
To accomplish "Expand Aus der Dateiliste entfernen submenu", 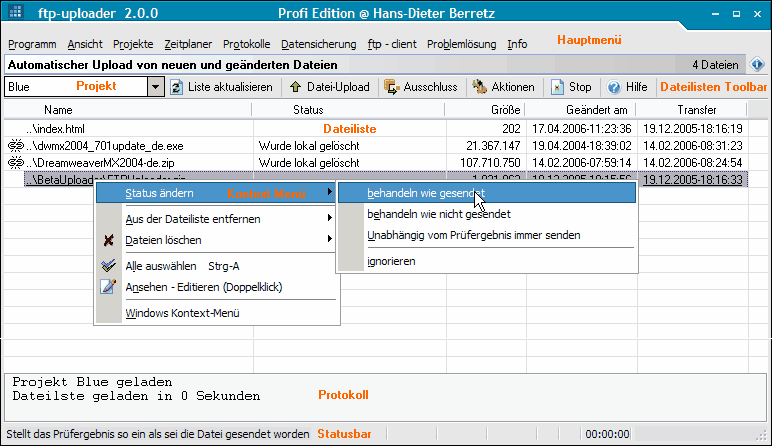I will (x=329, y=218).
